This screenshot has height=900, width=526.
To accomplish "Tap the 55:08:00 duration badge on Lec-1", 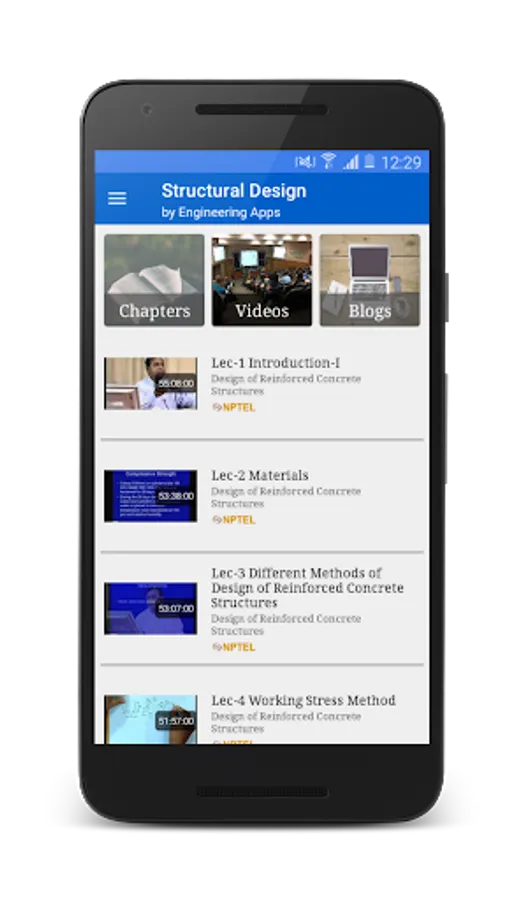I will pyautogui.click(x=176, y=383).
